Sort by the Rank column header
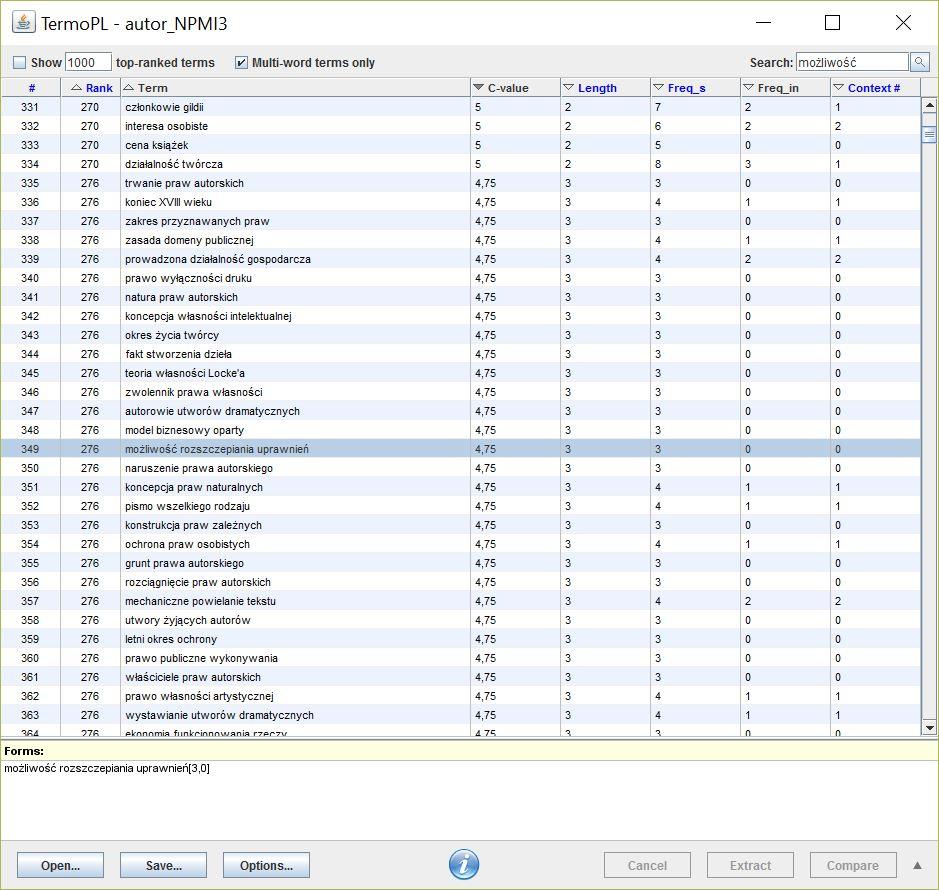Screen dimensions: 939x890 coord(91,87)
